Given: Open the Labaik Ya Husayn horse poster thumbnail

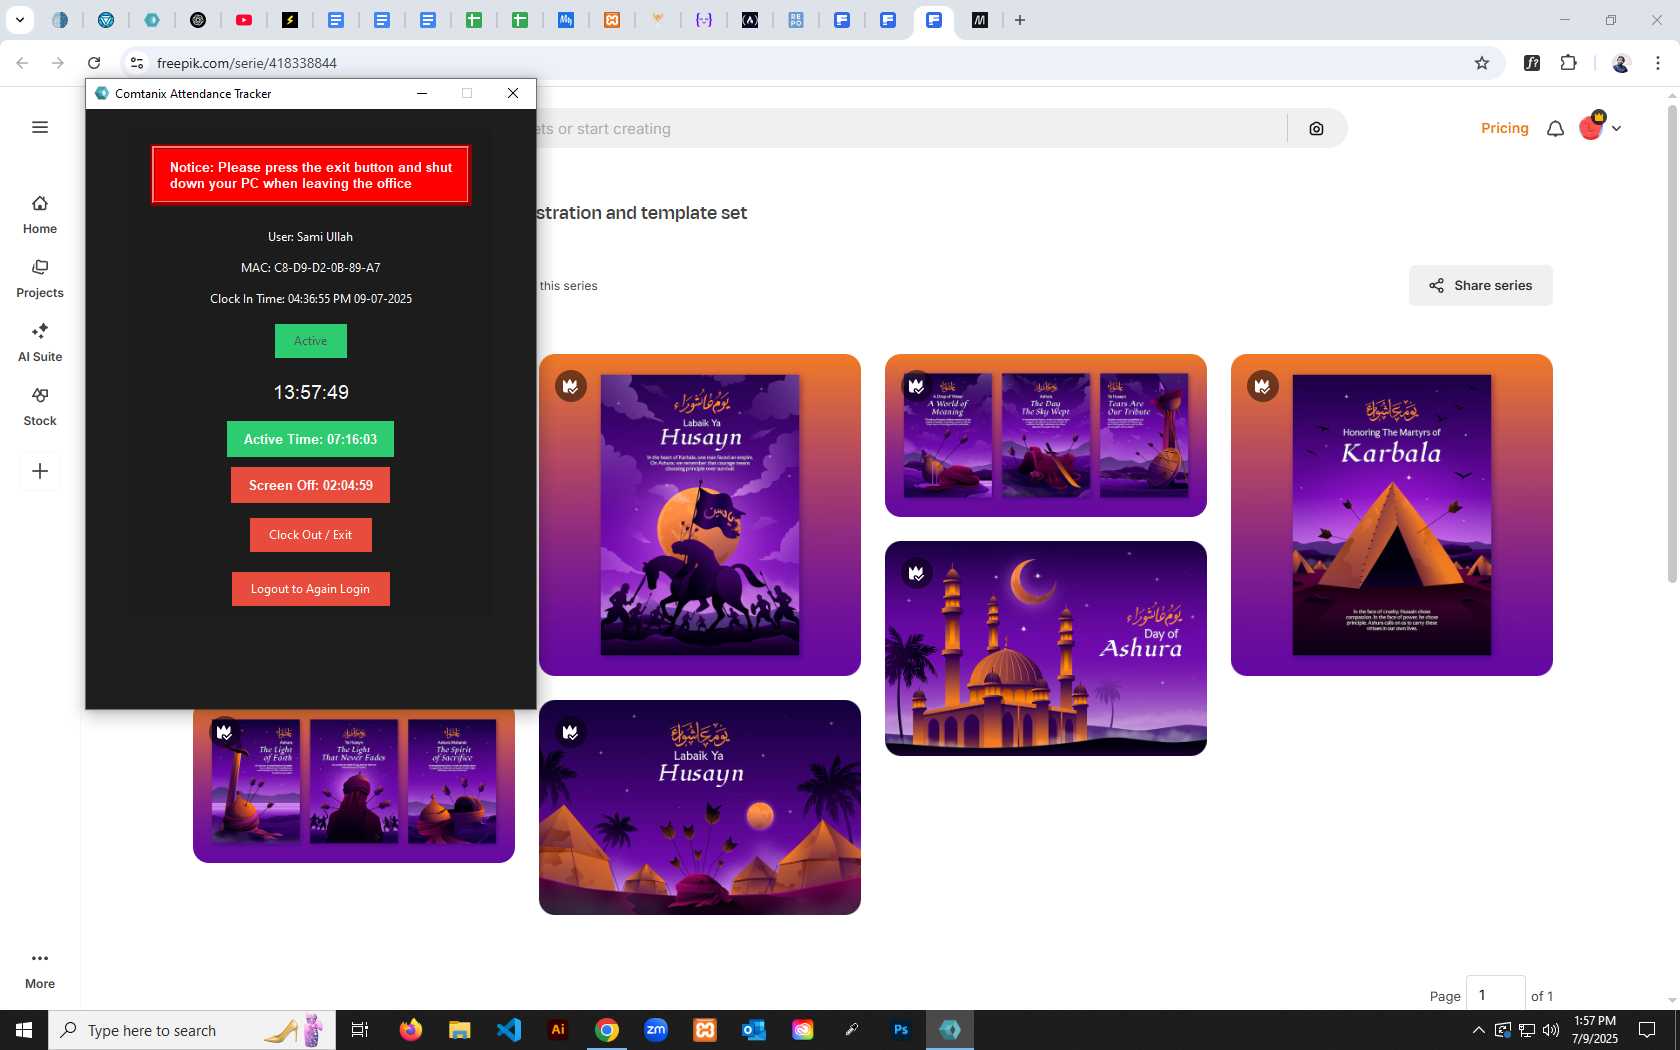Looking at the screenshot, I should pyautogui.click(x=700, y=515).
